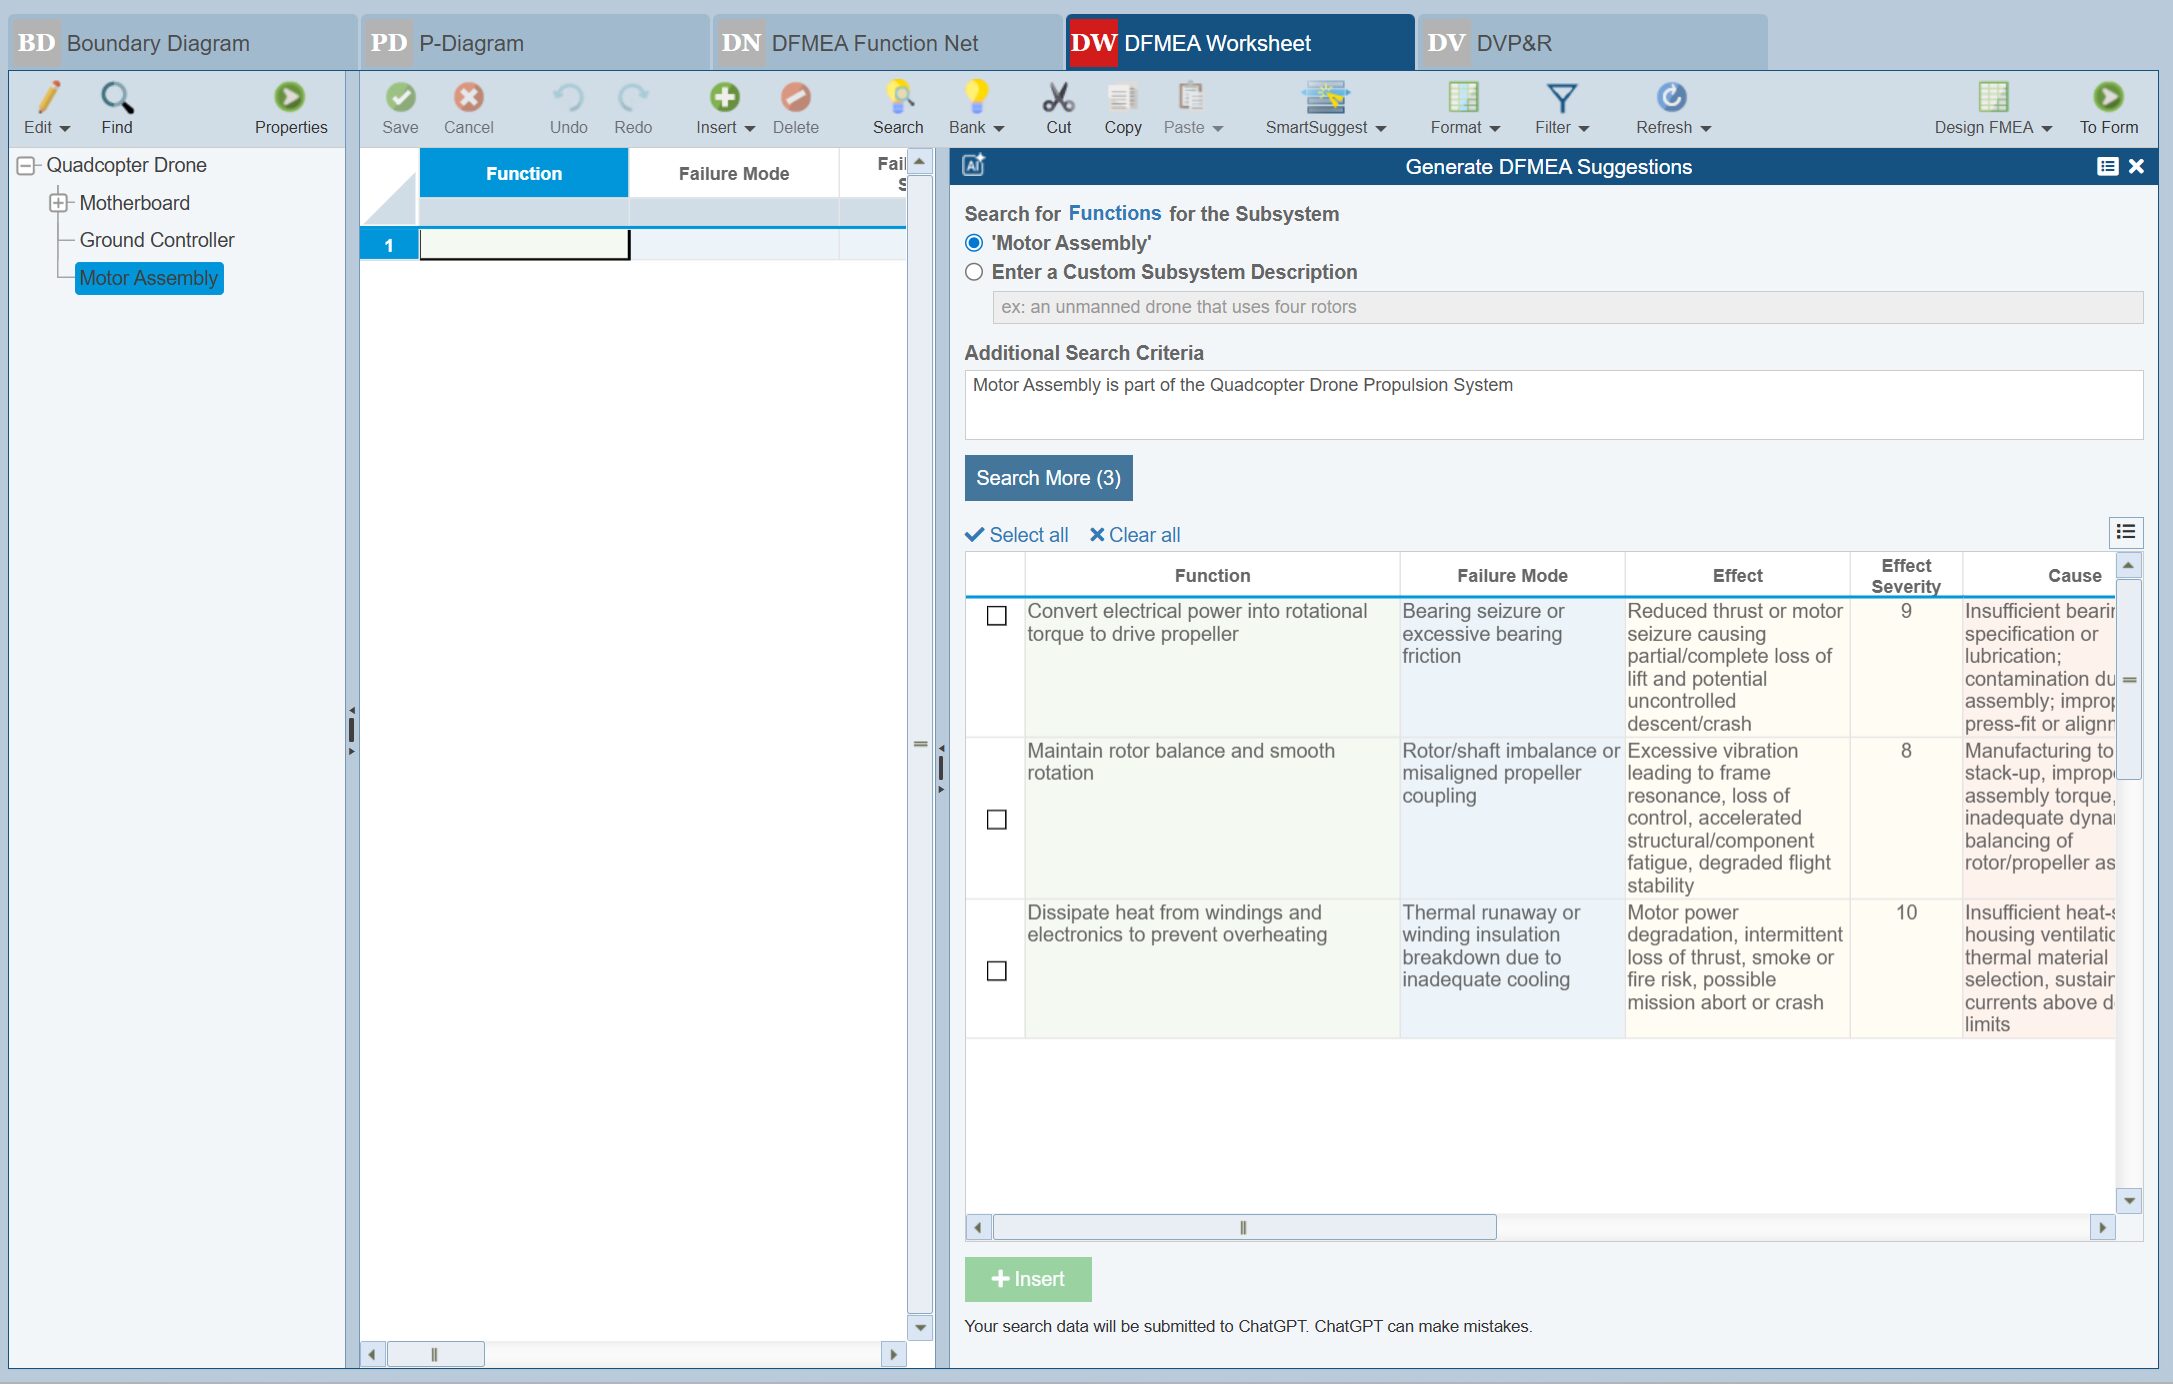
Task: Click the To Form icon
Action: 2108,107
